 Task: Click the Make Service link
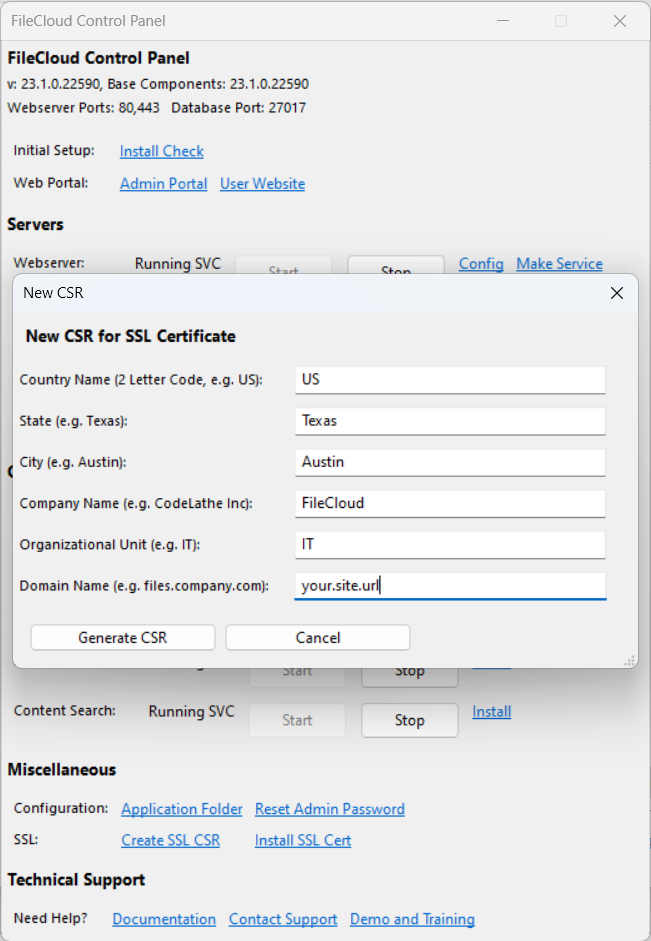point(559,264)
